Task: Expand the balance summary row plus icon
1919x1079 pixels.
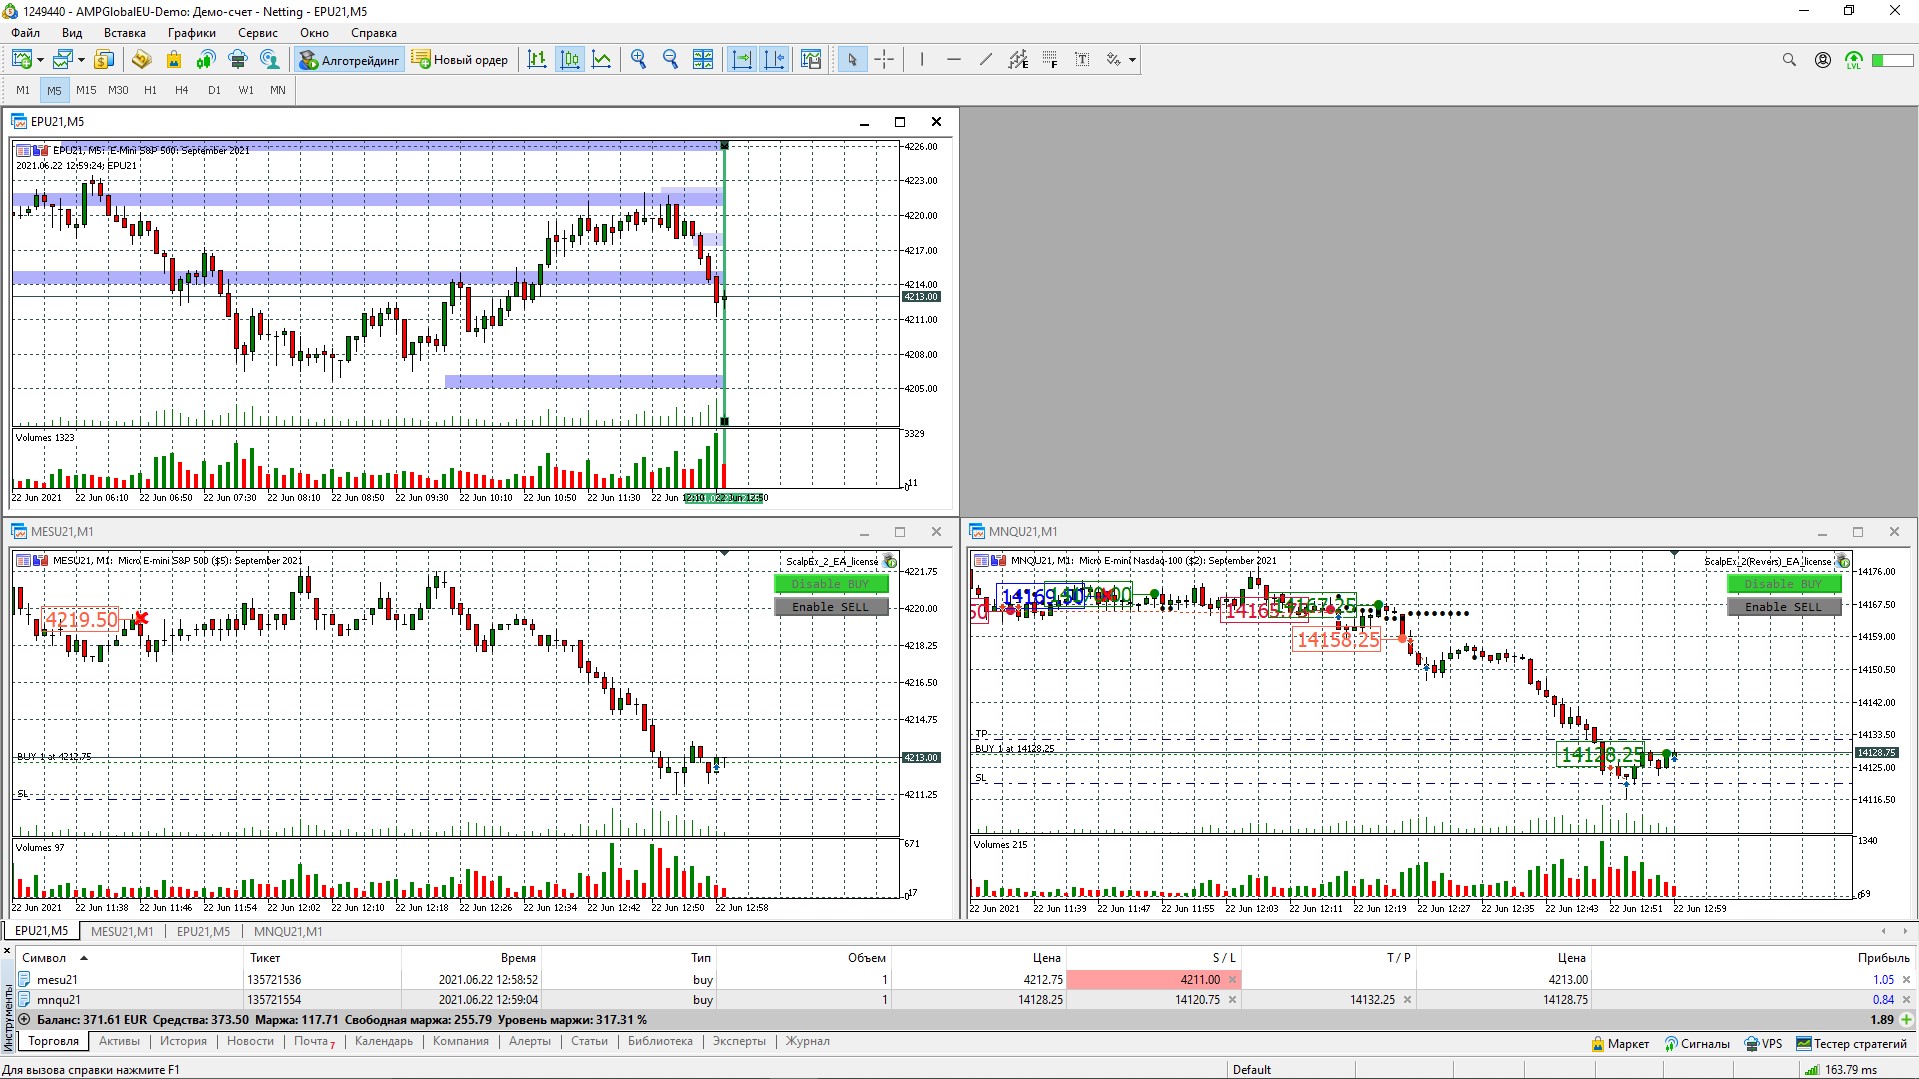Action: coord(24,1020)
